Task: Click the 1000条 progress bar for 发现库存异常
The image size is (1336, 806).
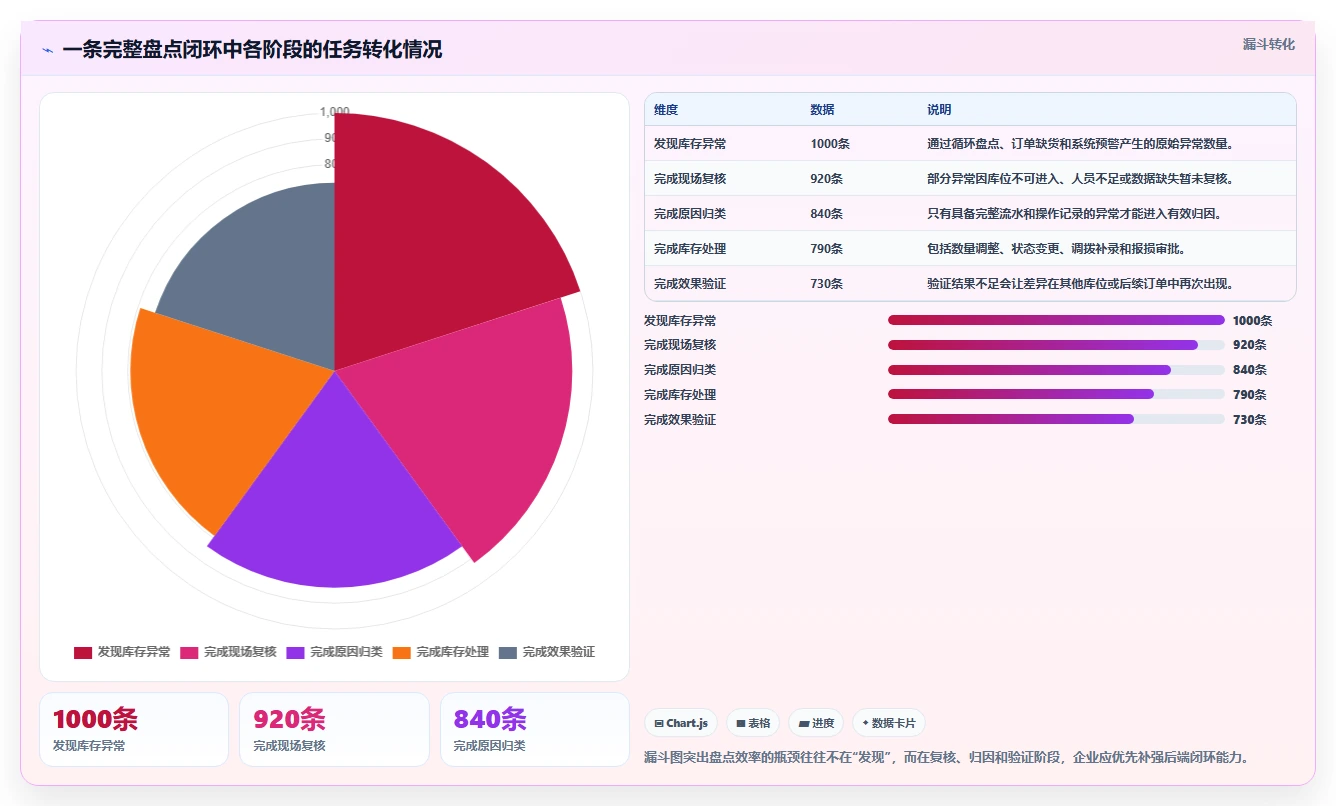Action: pos(1056,320)
